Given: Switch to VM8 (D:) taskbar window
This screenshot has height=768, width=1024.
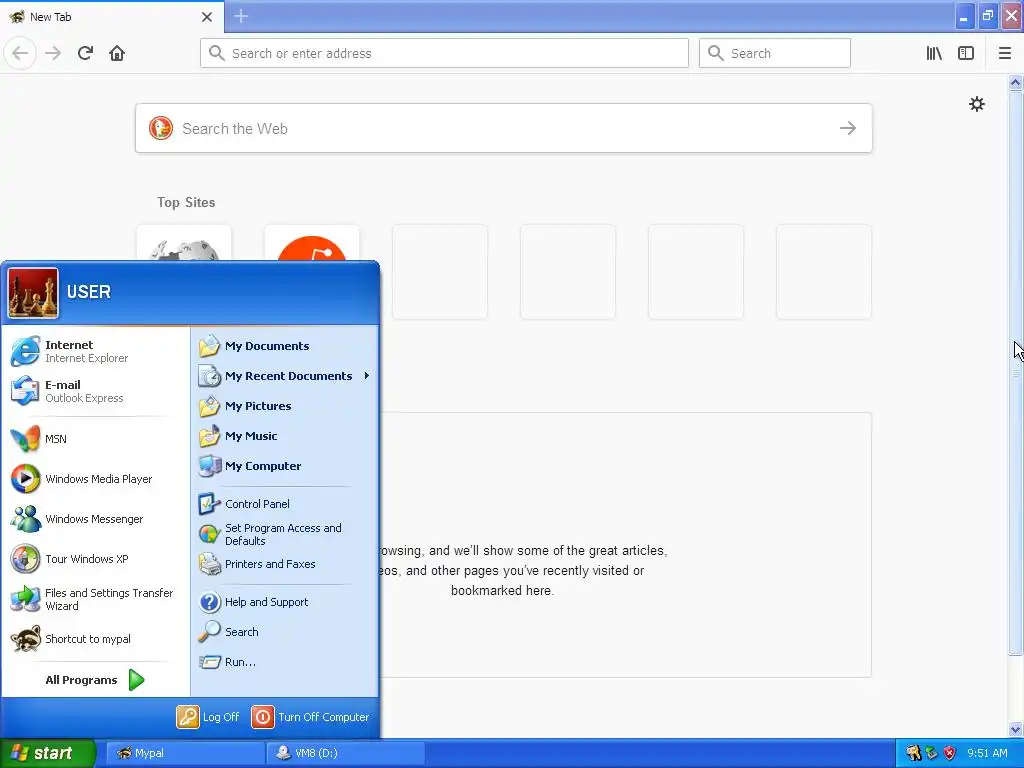Looking at the screenshot, I should 345,753.
